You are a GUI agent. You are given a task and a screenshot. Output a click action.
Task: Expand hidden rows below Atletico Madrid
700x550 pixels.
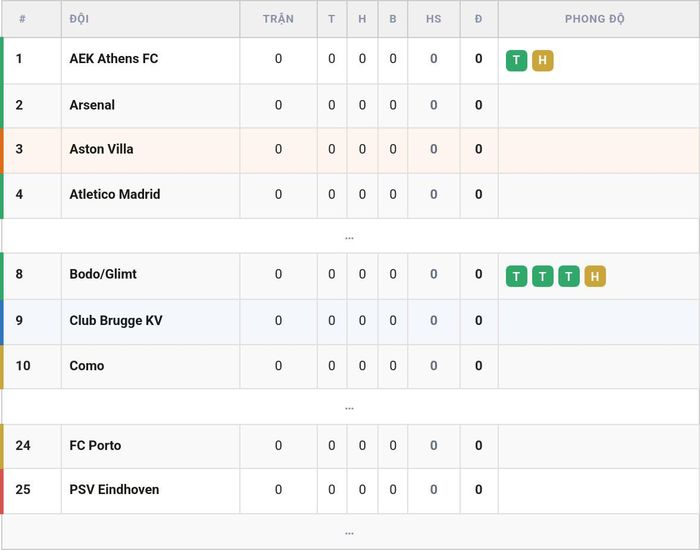pos(349,237)
